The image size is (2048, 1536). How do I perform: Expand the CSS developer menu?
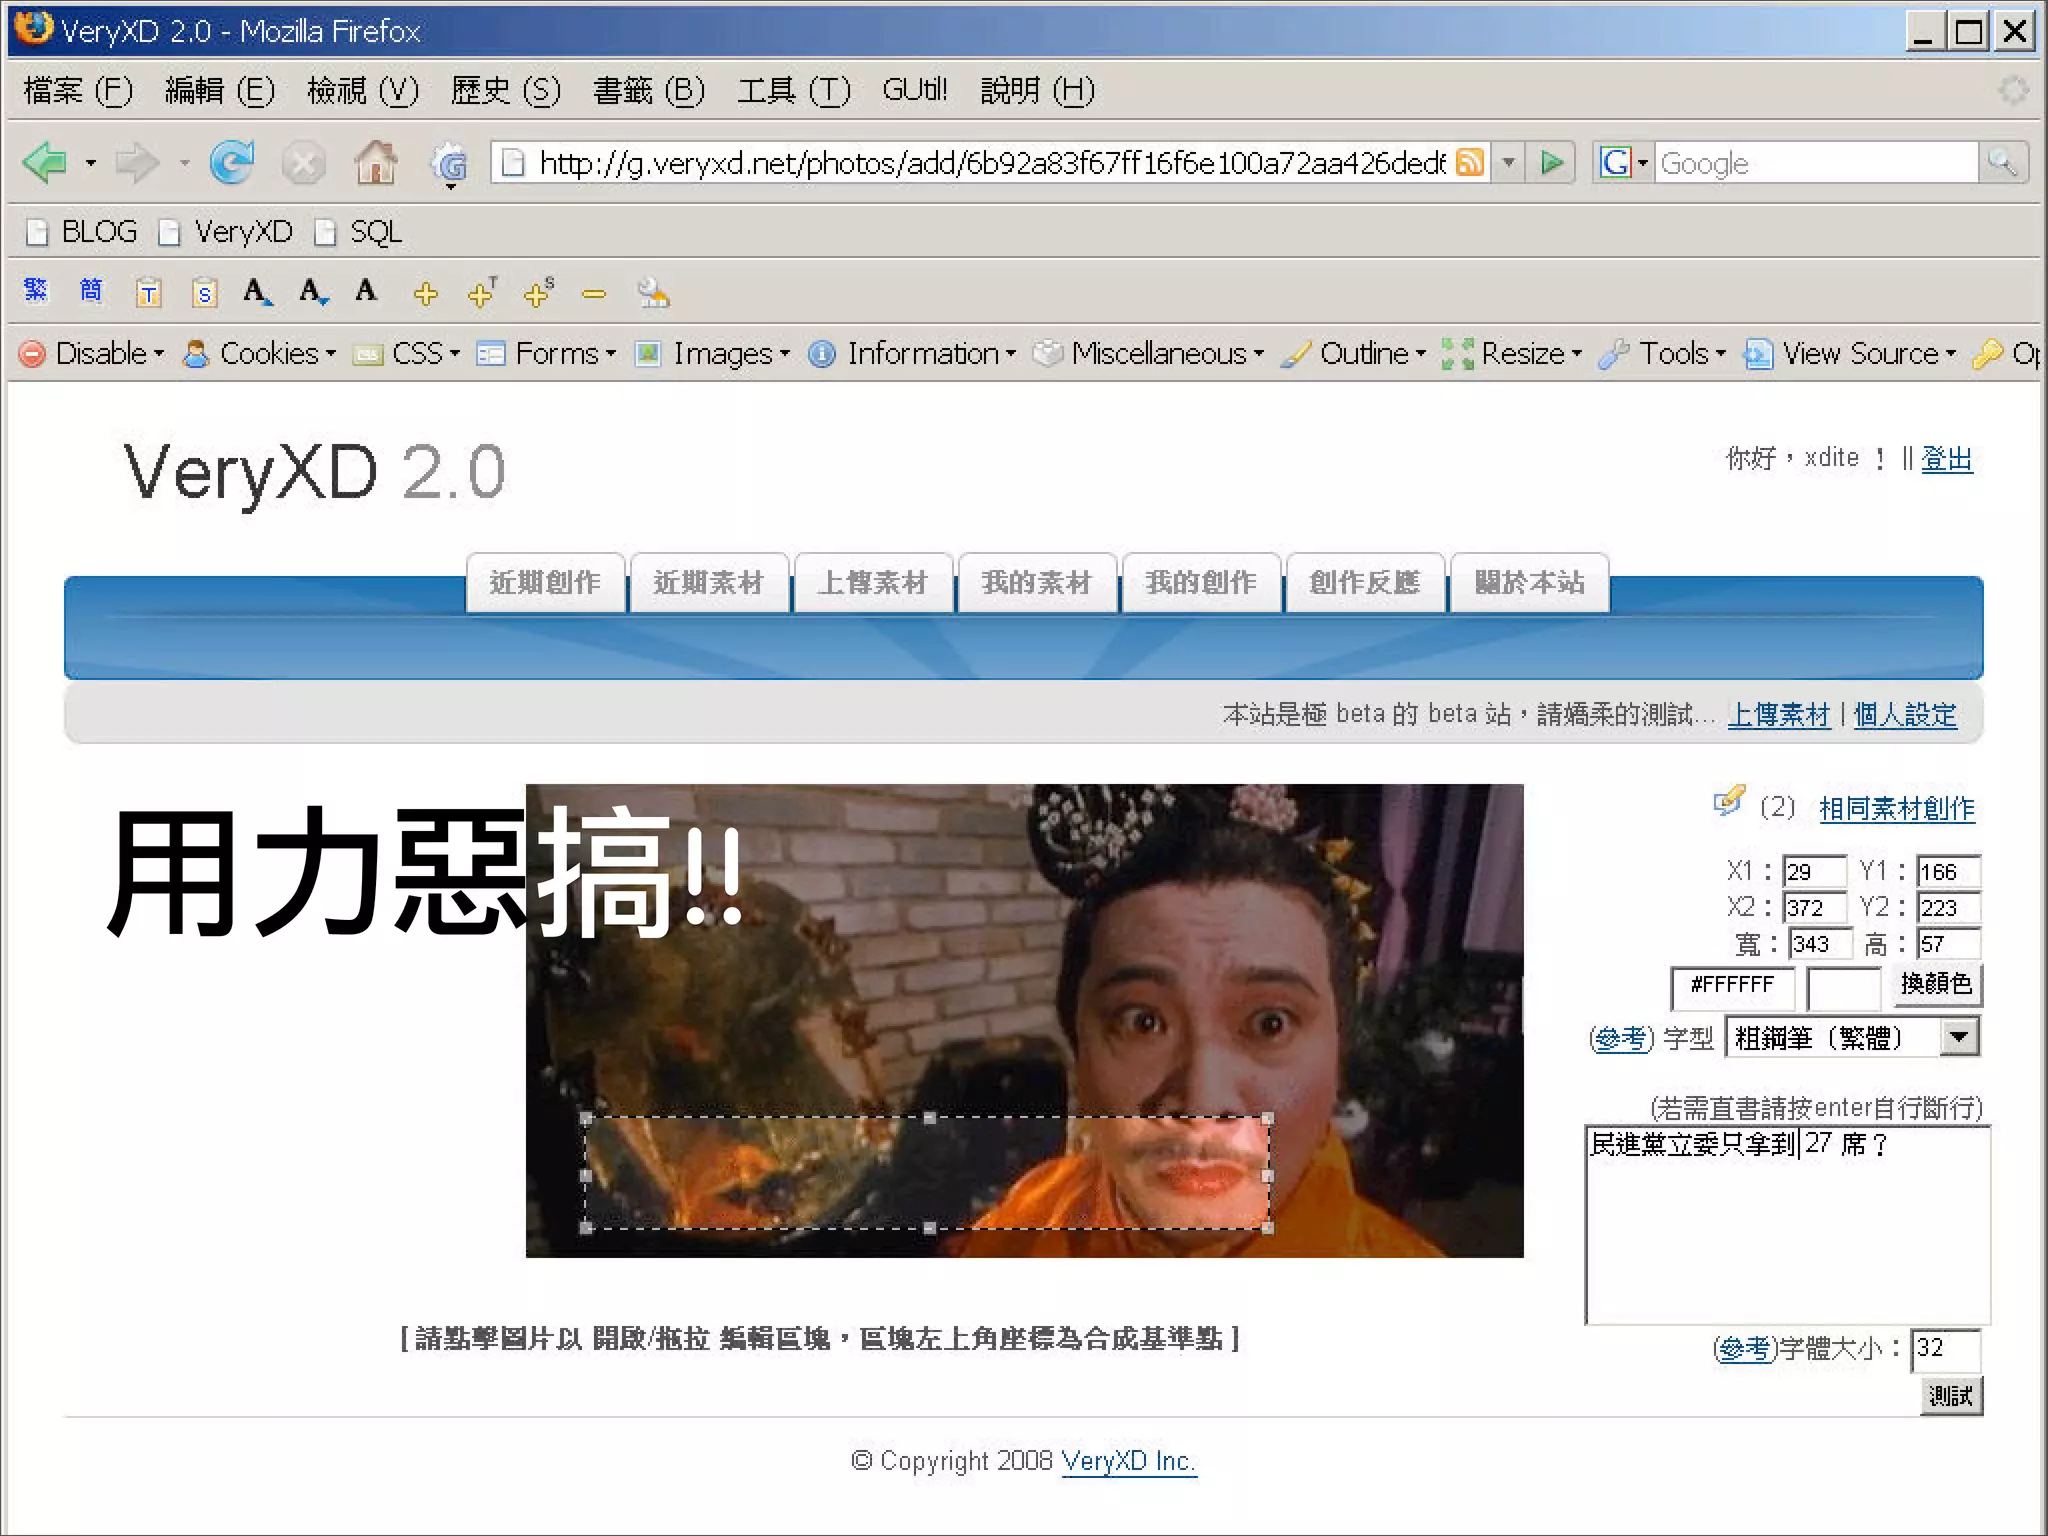pyautogui.click(x=406, y=353)
